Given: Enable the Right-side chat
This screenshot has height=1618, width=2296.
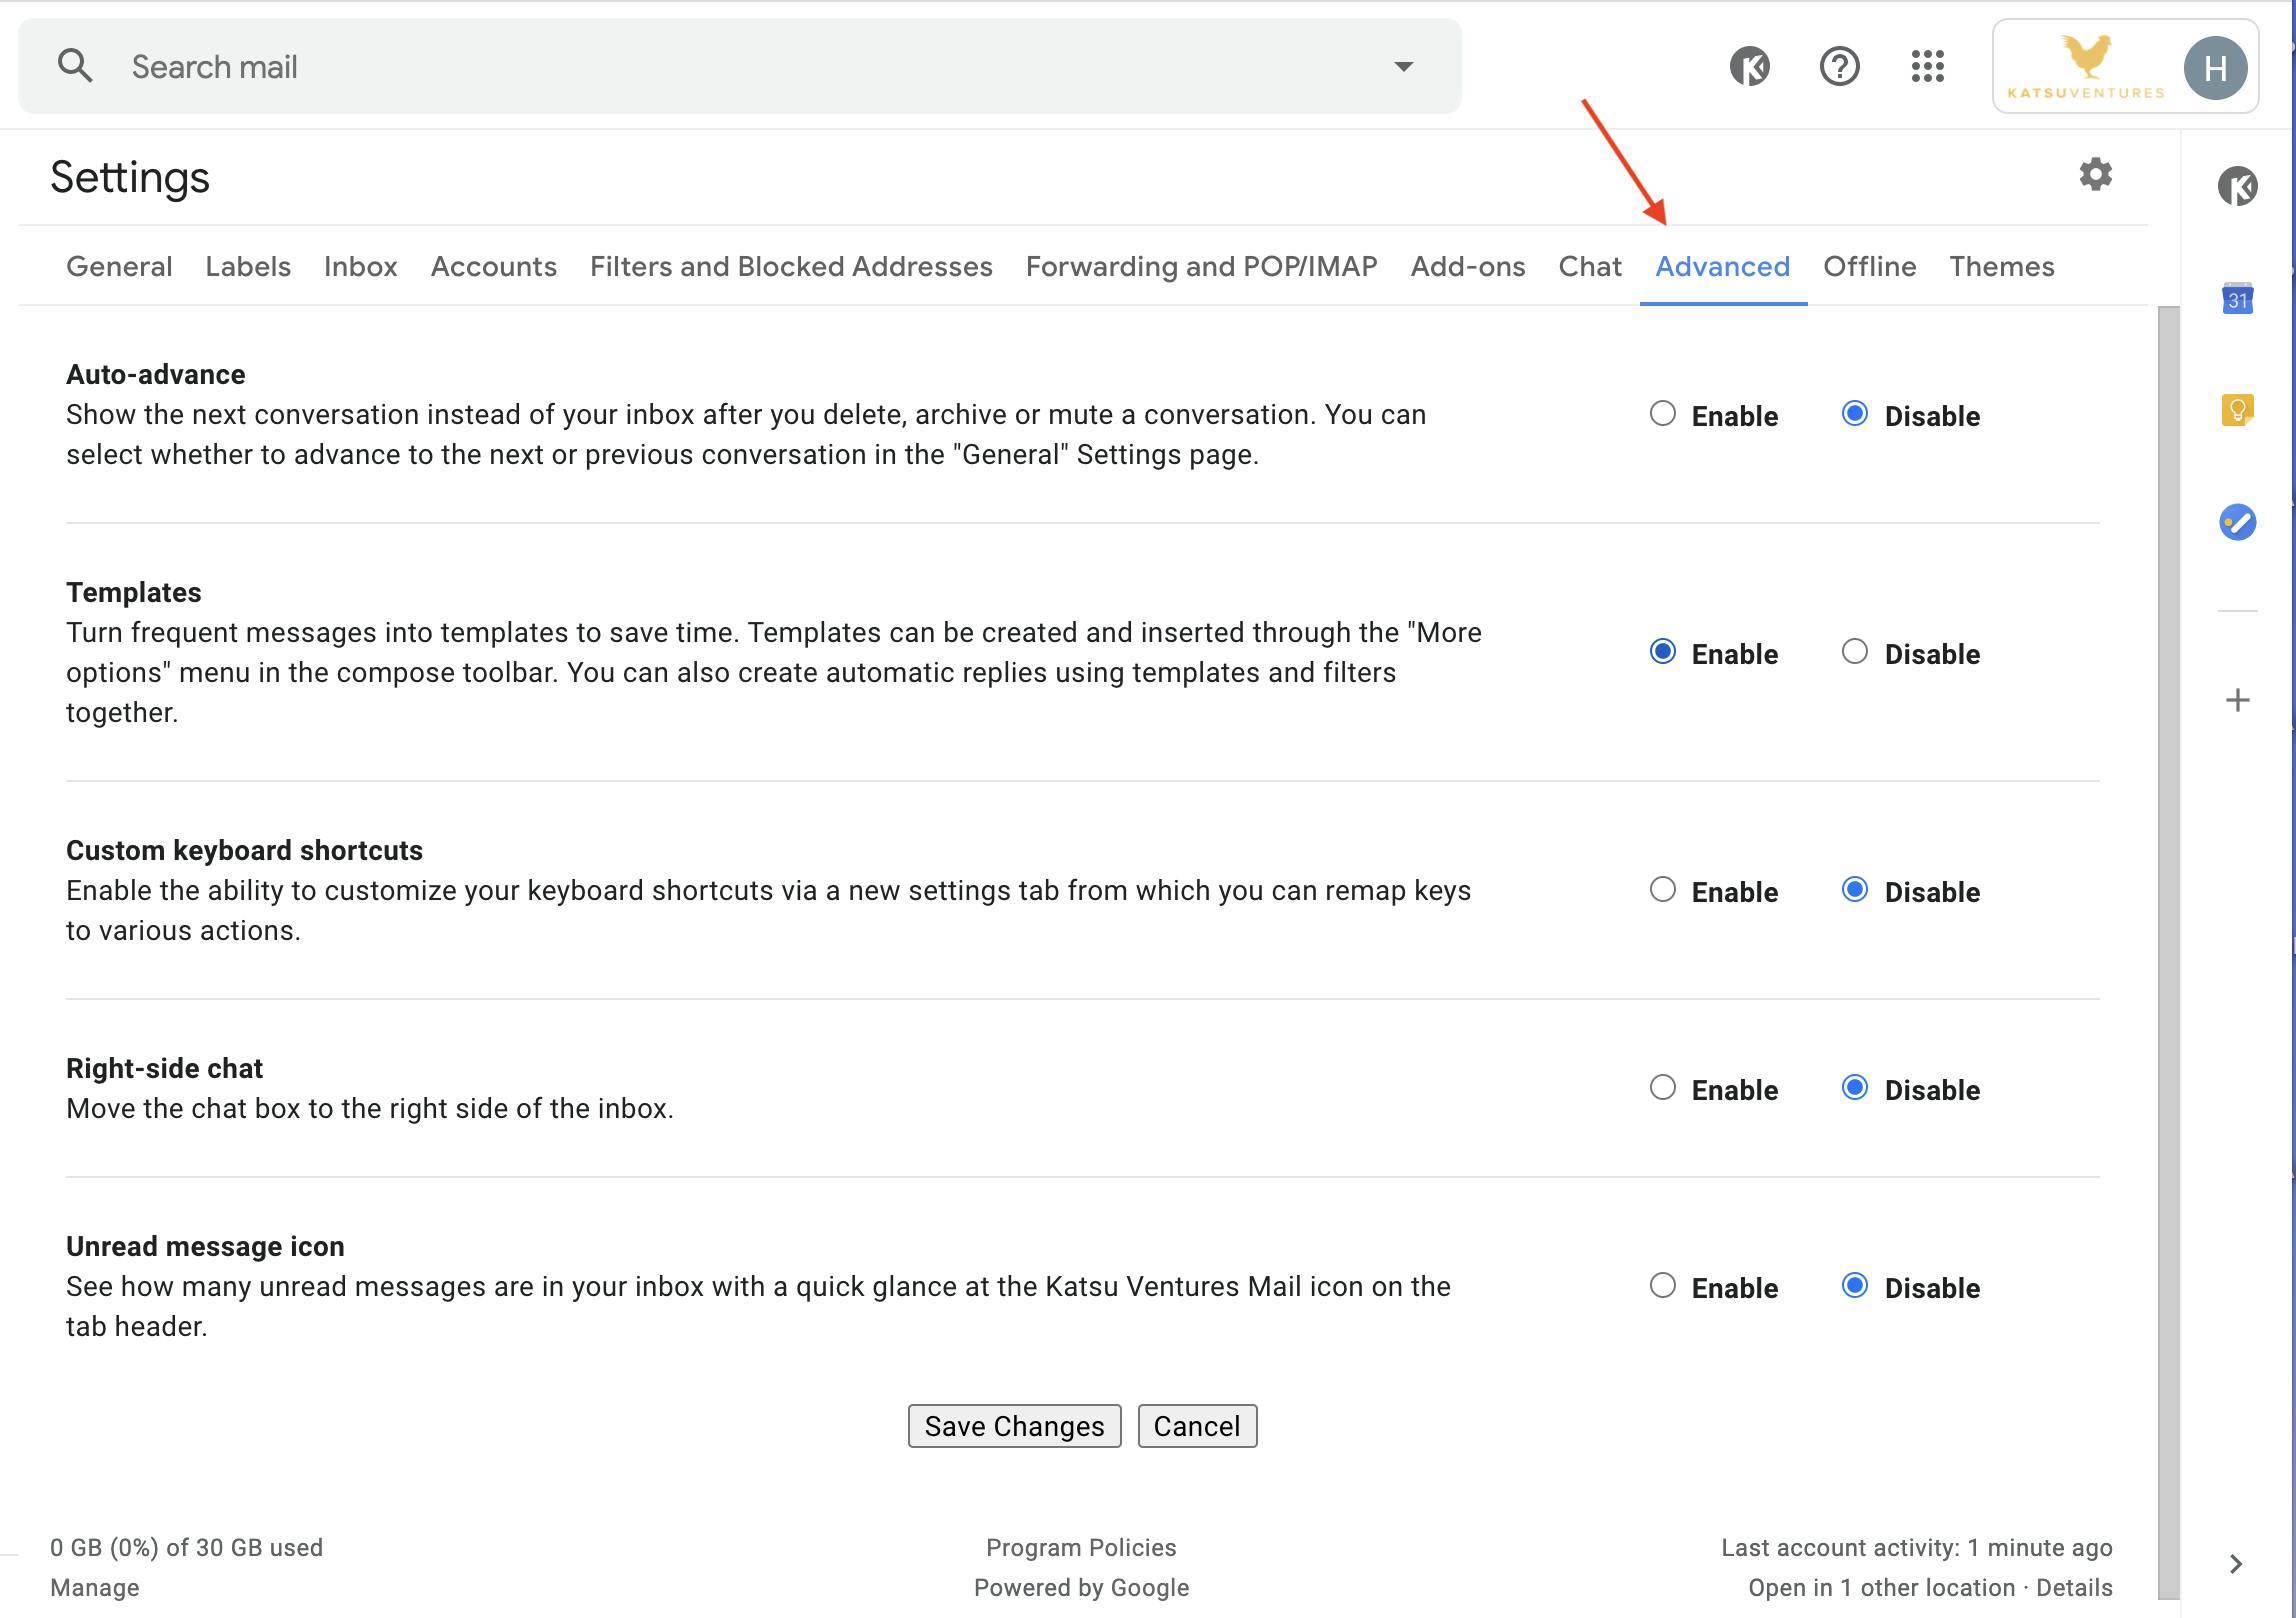Looking at the screenshot, I should point(1660,1087).
